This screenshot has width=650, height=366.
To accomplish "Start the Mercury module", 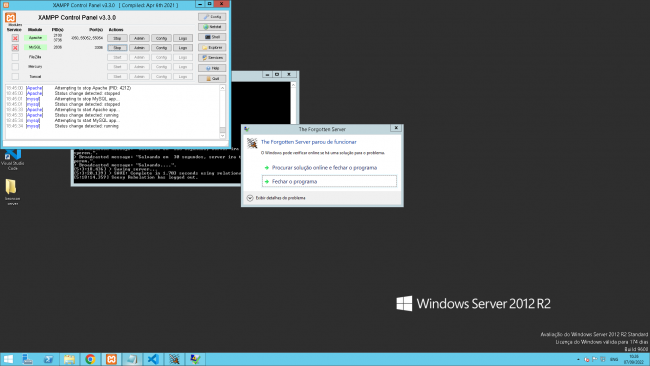I will point(117,67).
